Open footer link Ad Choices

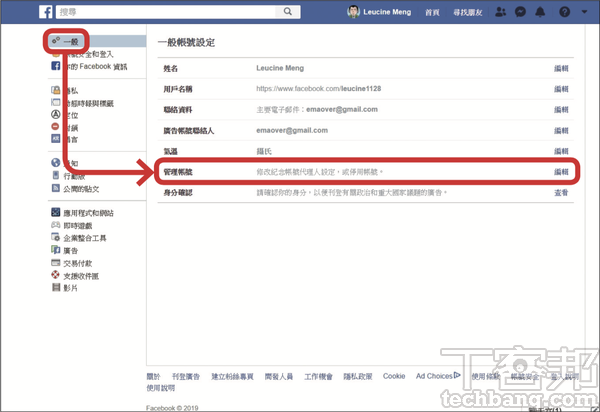(x=438, y=376)
